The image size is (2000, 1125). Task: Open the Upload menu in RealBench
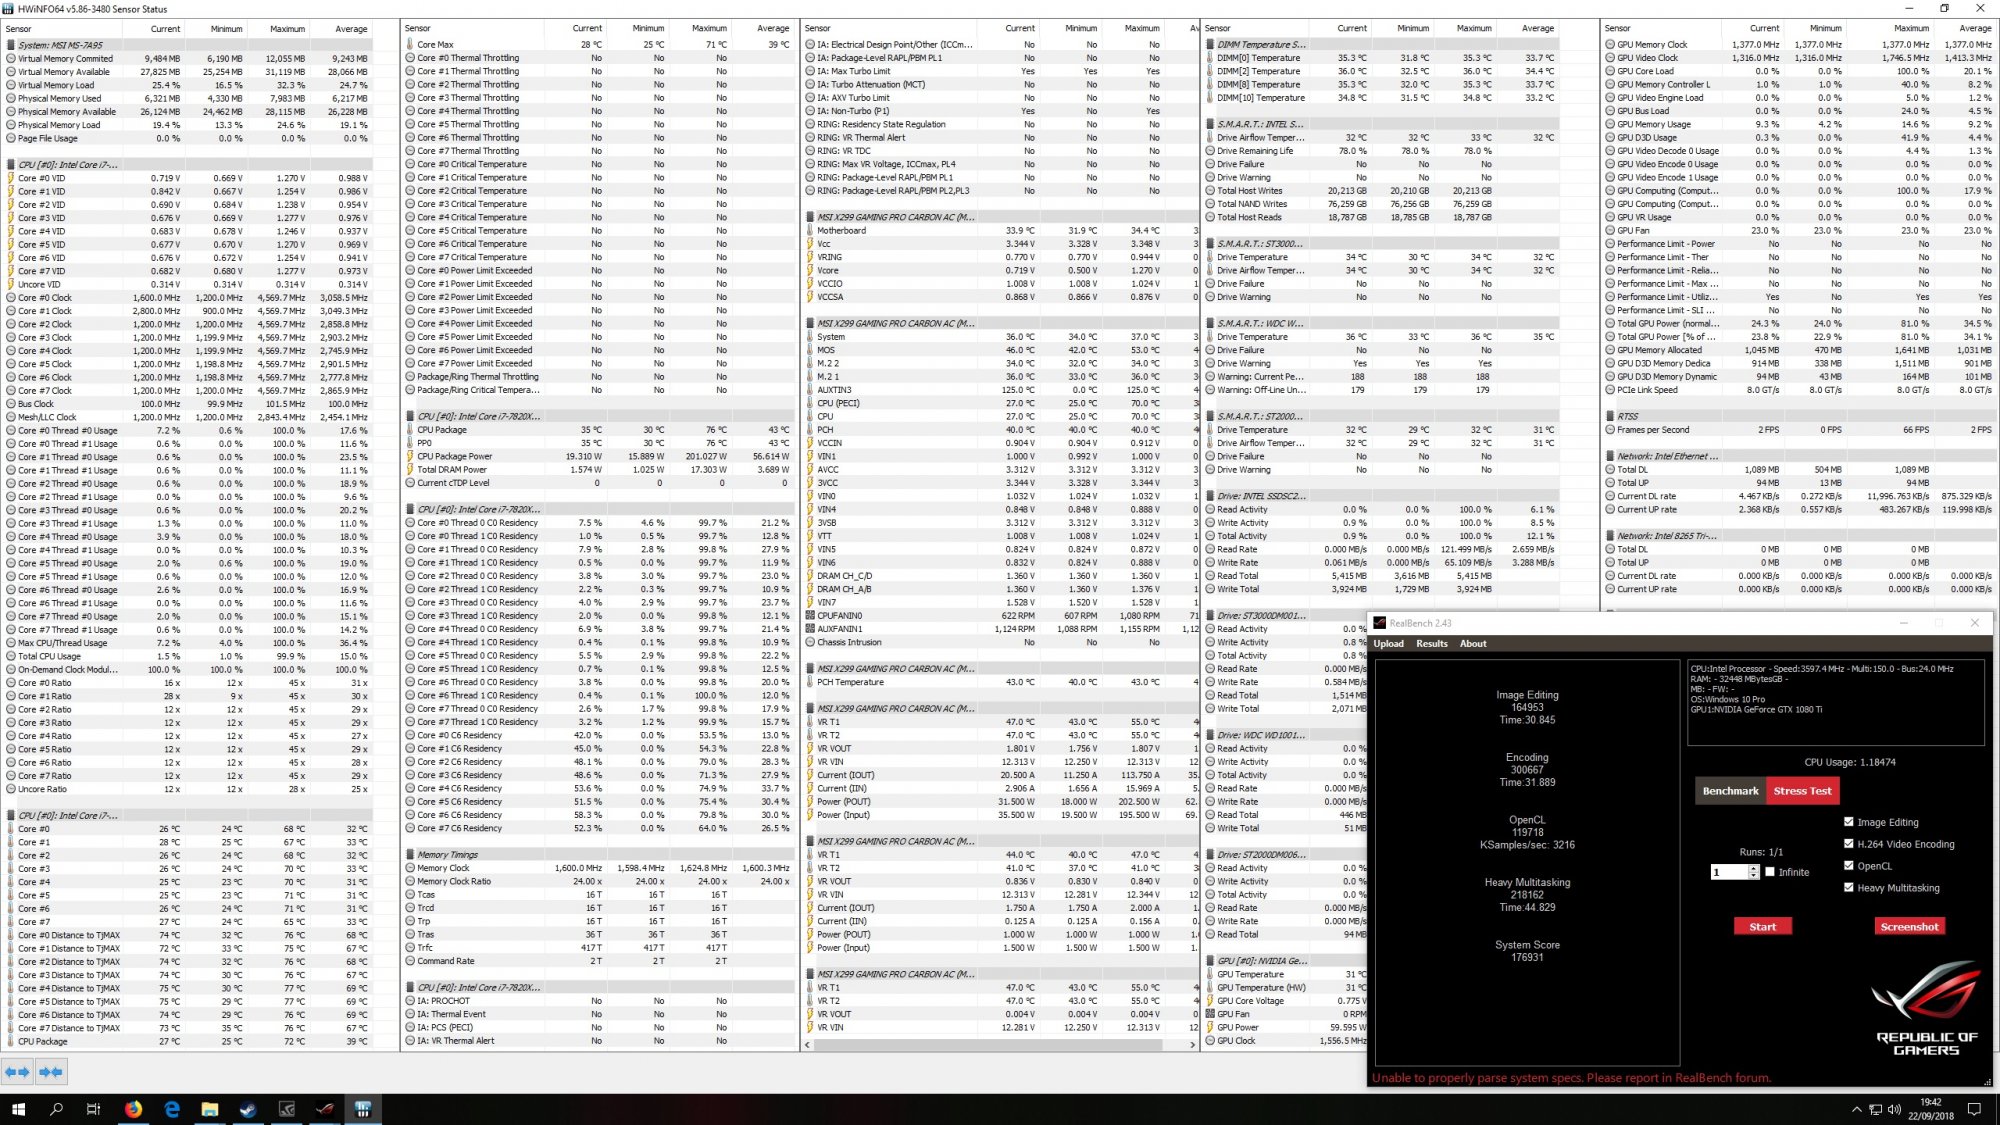pyautogui.click(x=1388, y=644)
